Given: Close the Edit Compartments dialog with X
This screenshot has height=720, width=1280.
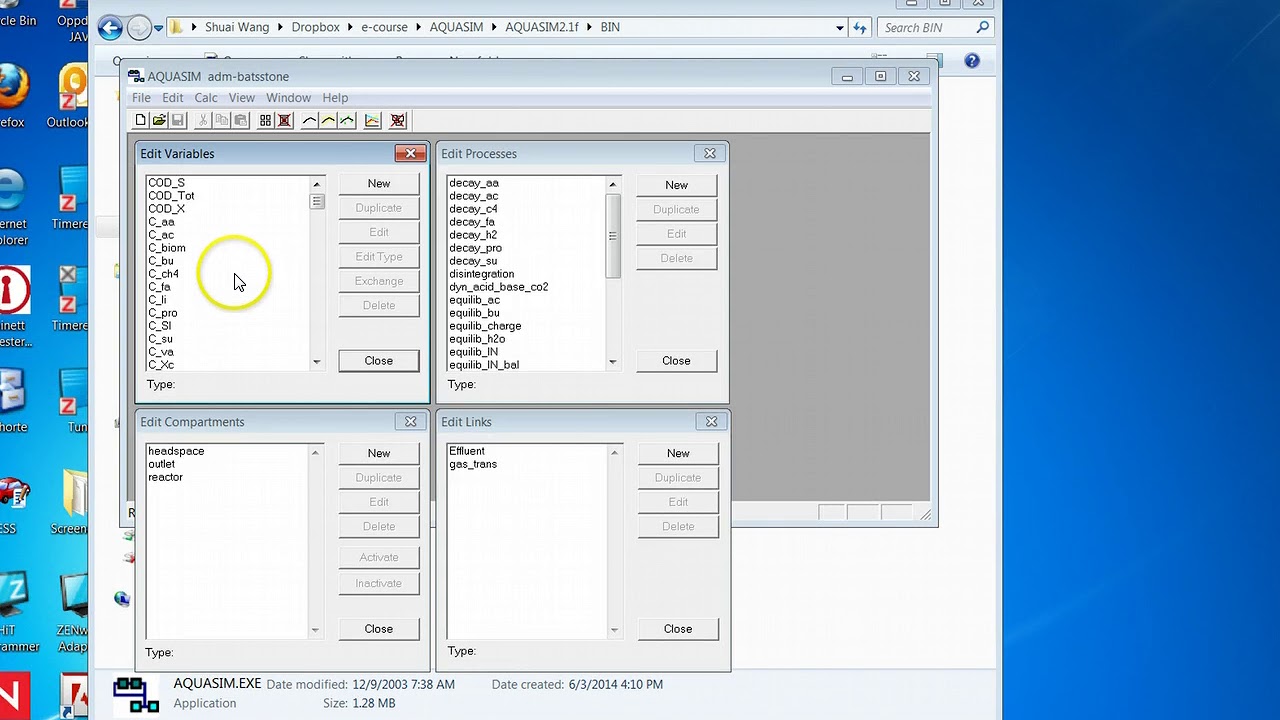Looking at the screenshot, I should [x=410, y=421].
